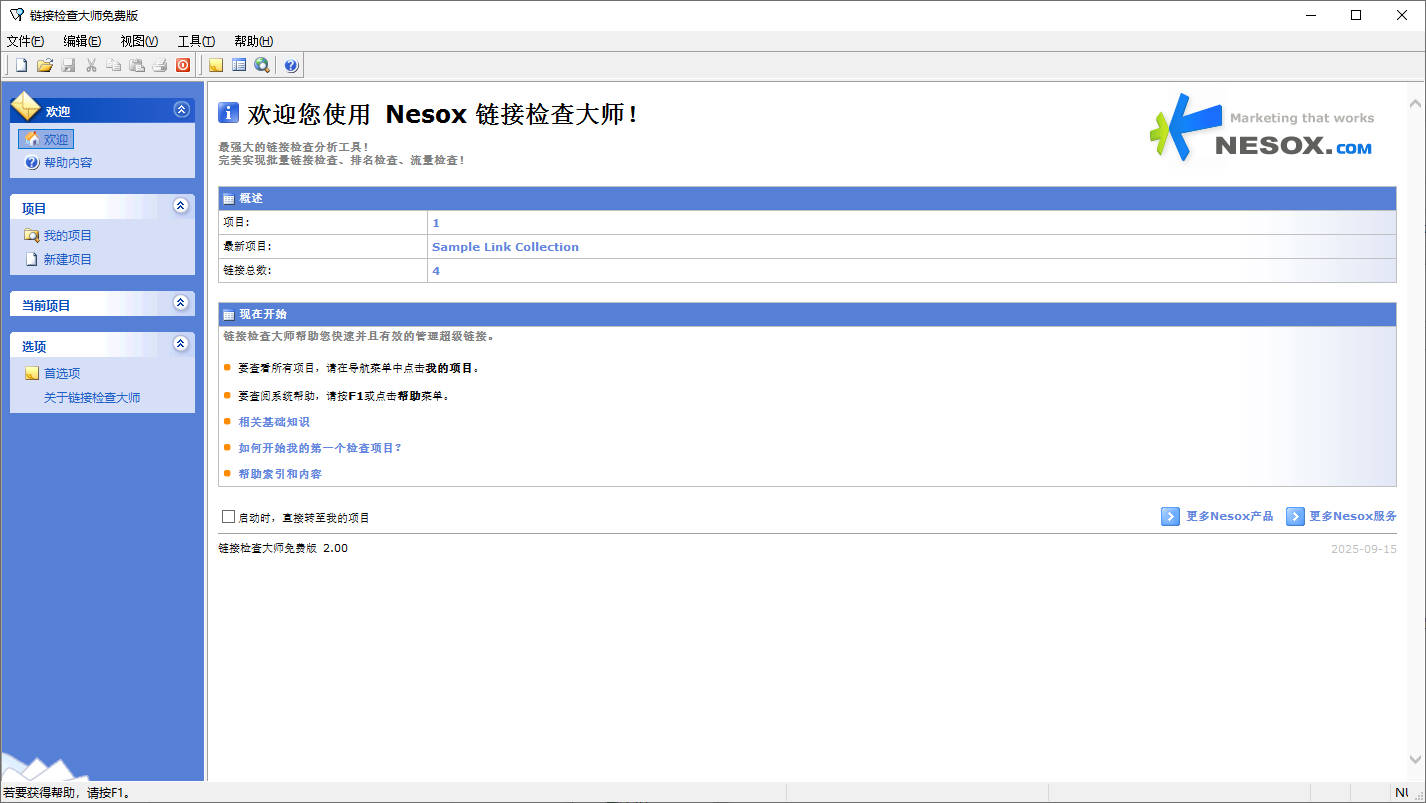1426x803 pixels.
Task: Collapse the 选项 sidebar panel
Action: (181, 344)
